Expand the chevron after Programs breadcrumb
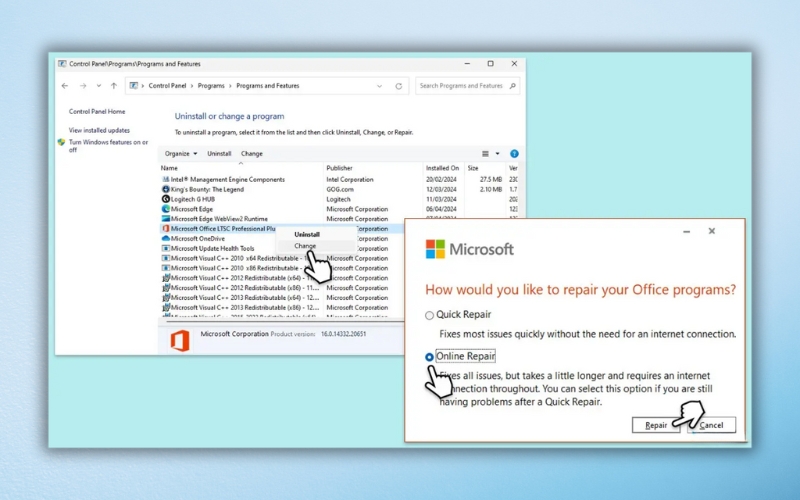Screen dimensions: 800x500 pos(231,86)
